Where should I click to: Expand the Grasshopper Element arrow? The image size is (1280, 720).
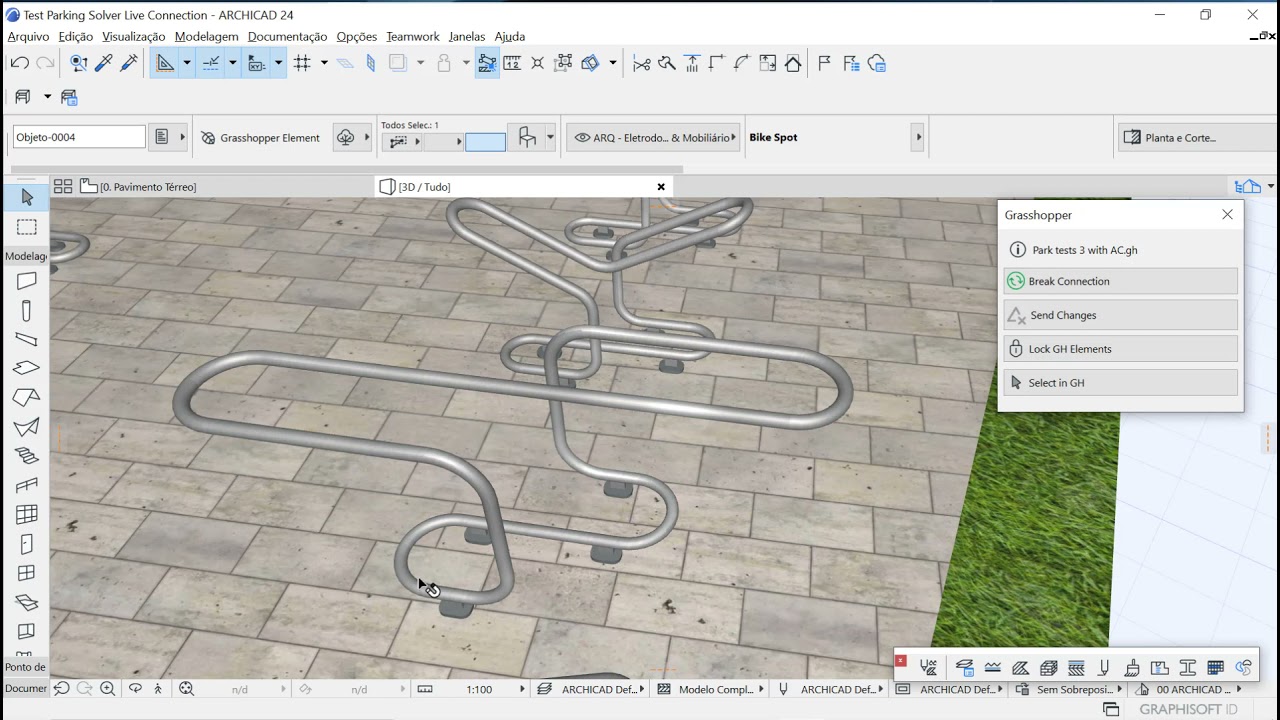point(365,138)
